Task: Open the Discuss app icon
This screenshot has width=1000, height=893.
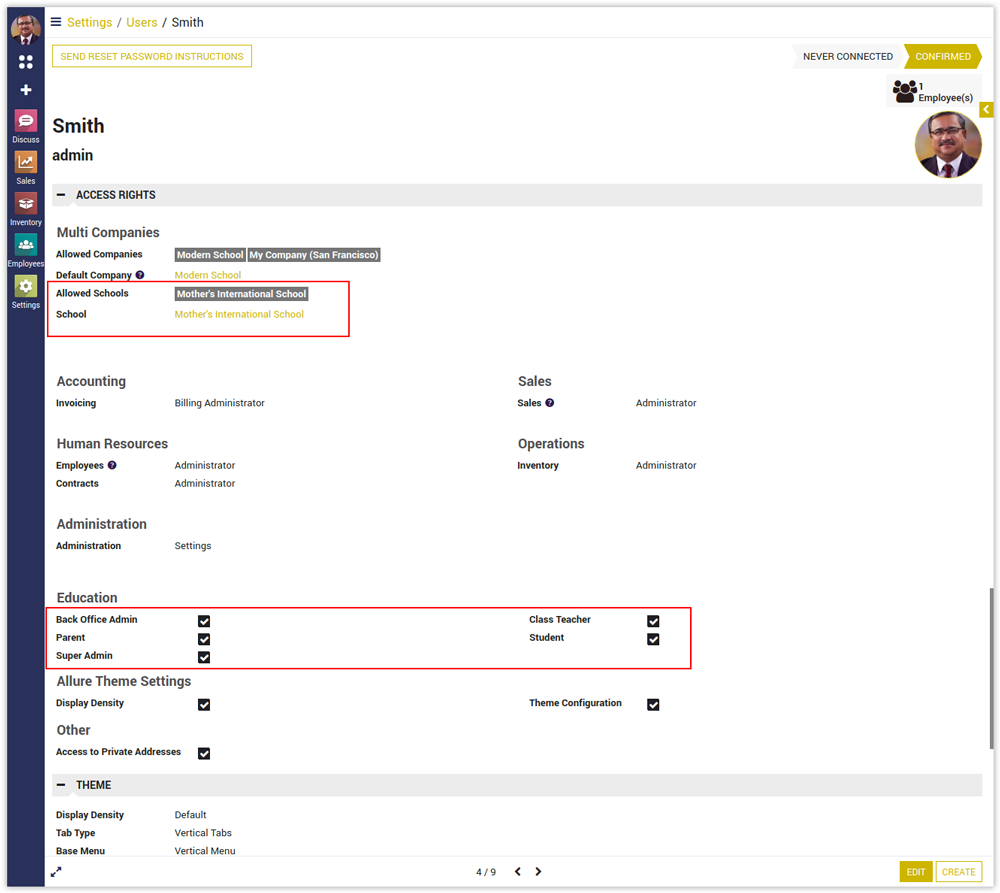Action: click(x=26, y=121)
